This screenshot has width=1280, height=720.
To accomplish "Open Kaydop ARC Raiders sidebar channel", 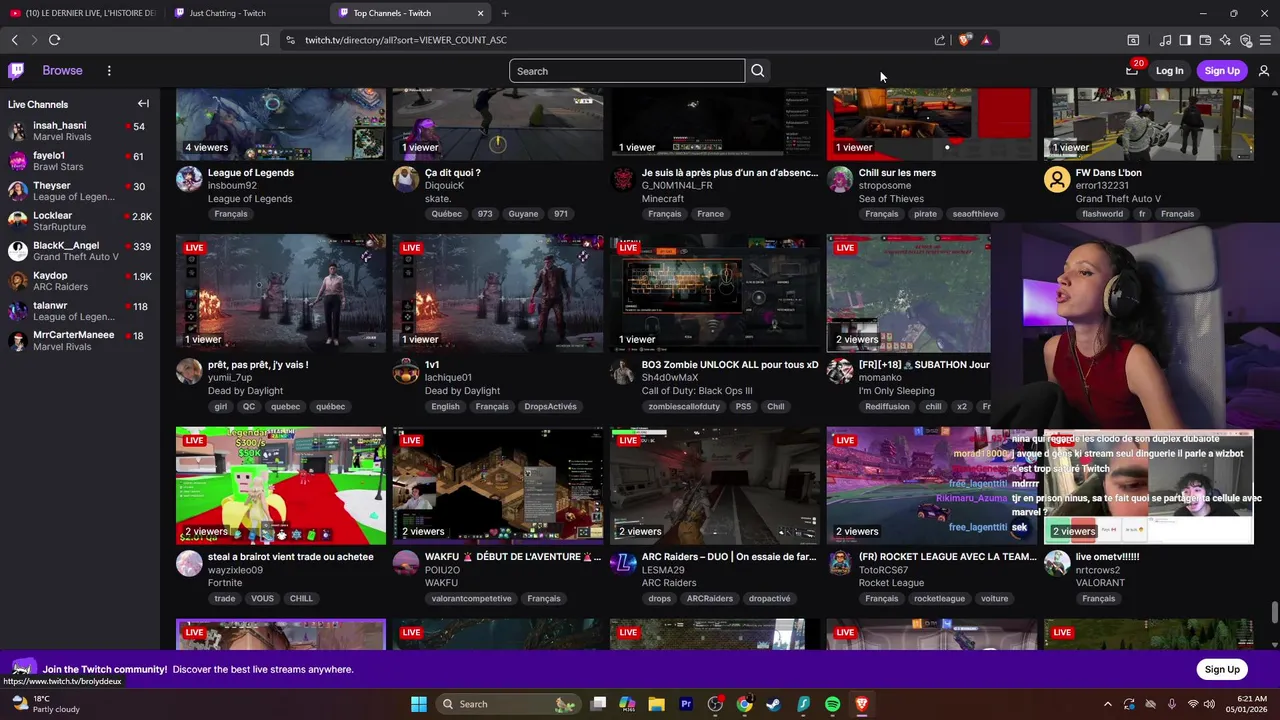I will coord(80,281).
